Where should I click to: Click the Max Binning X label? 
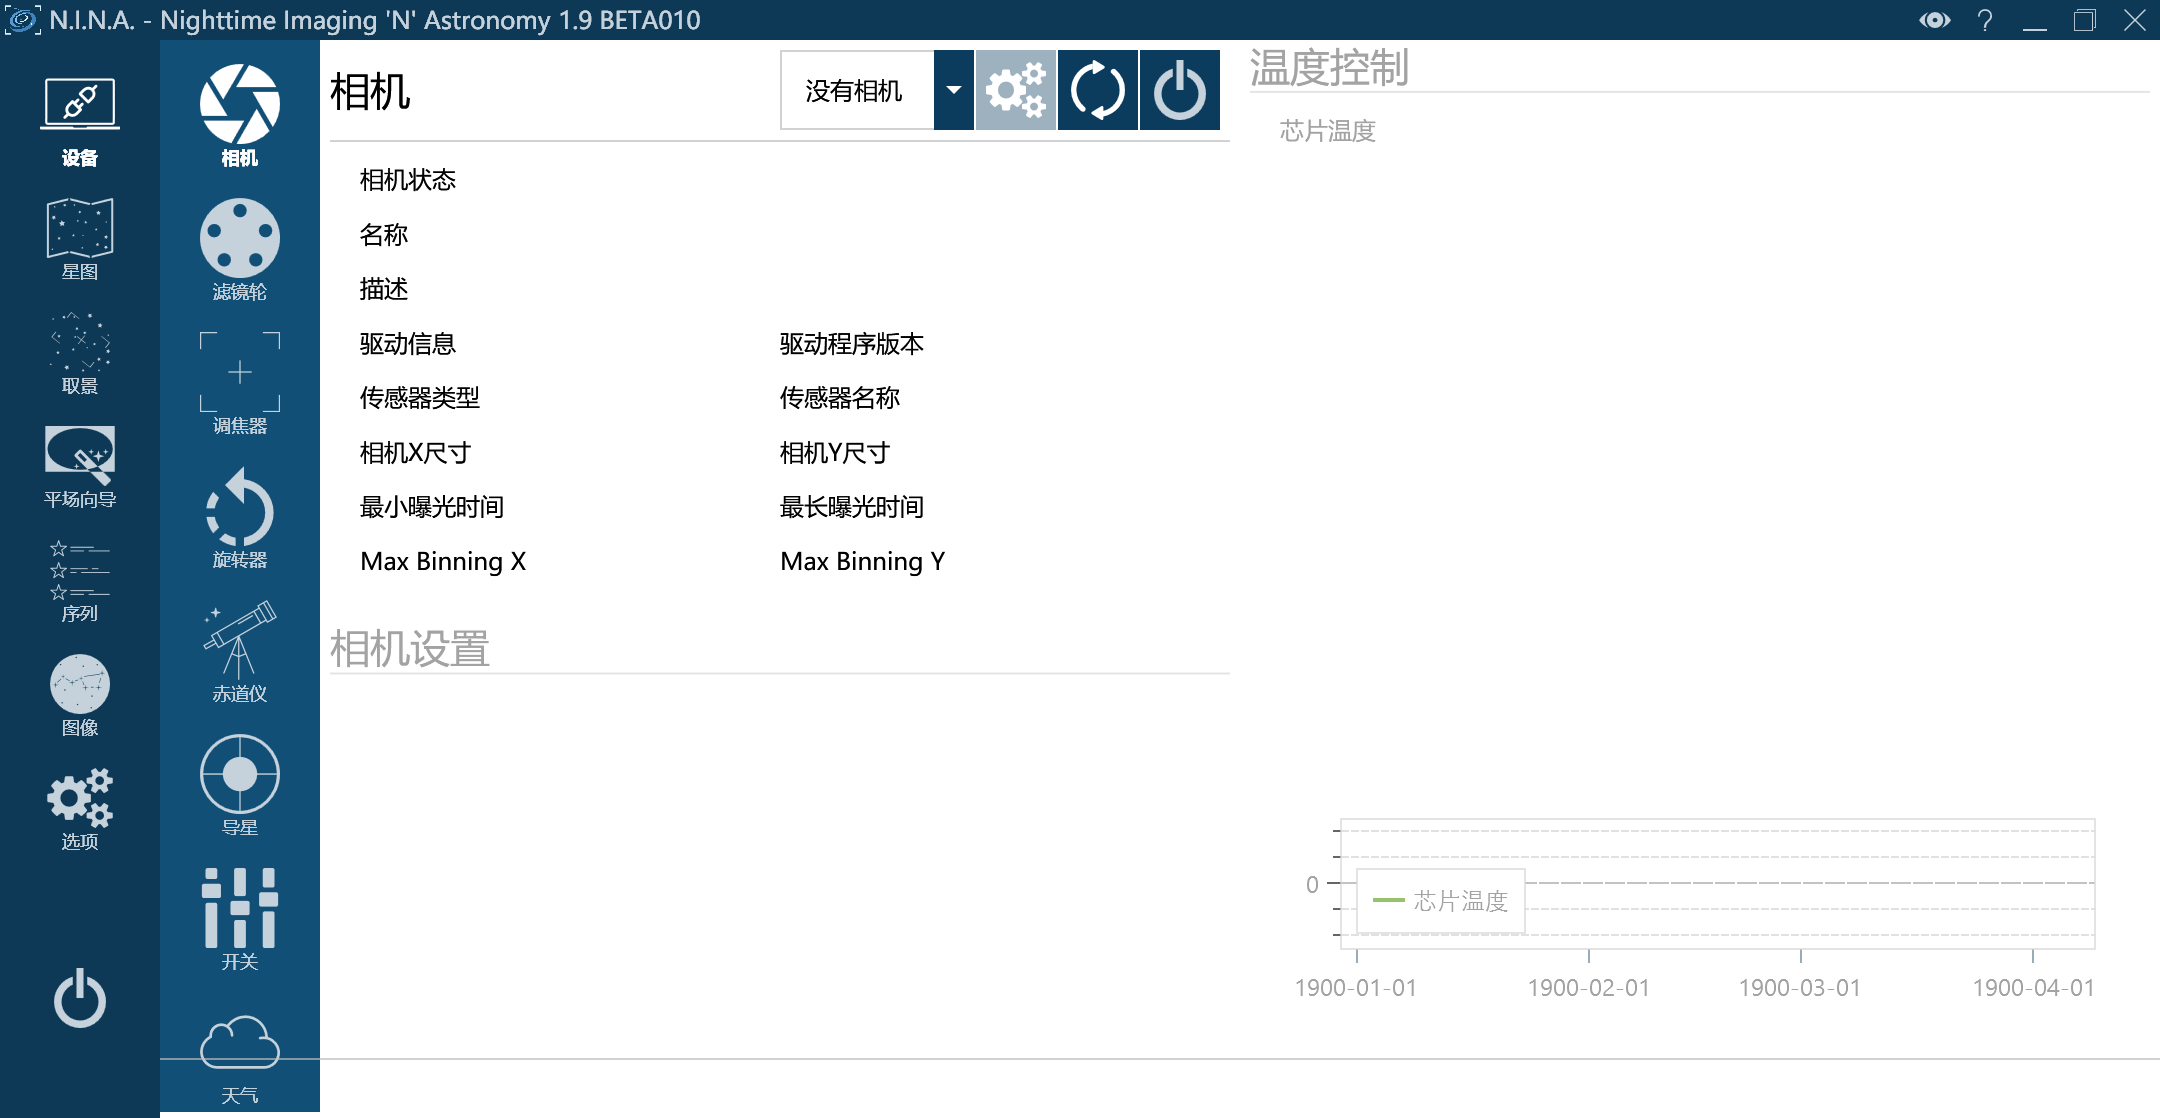point(443,561)
